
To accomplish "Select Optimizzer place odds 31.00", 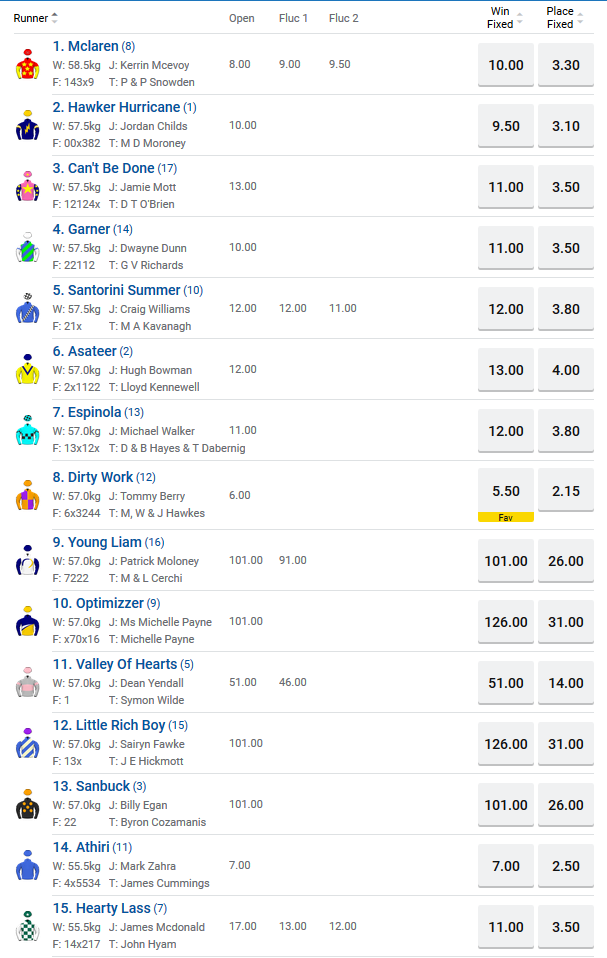I will (x=566, y=622).
